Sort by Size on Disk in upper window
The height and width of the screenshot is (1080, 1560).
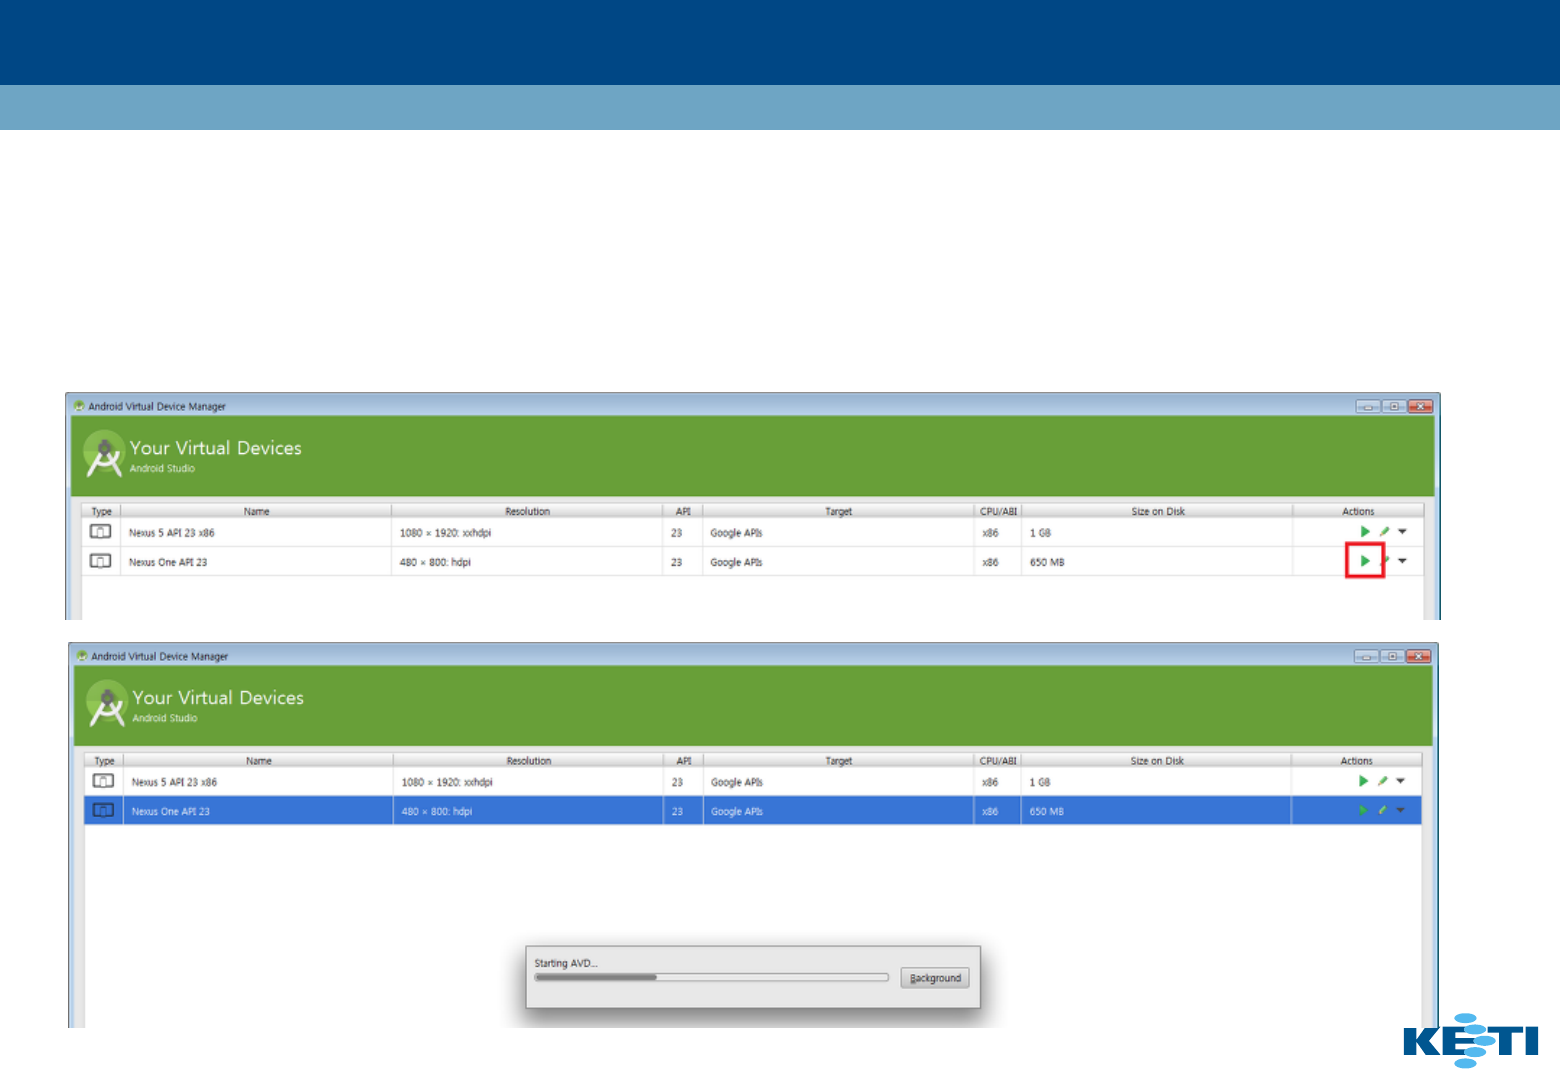[x=1157, y=511]
